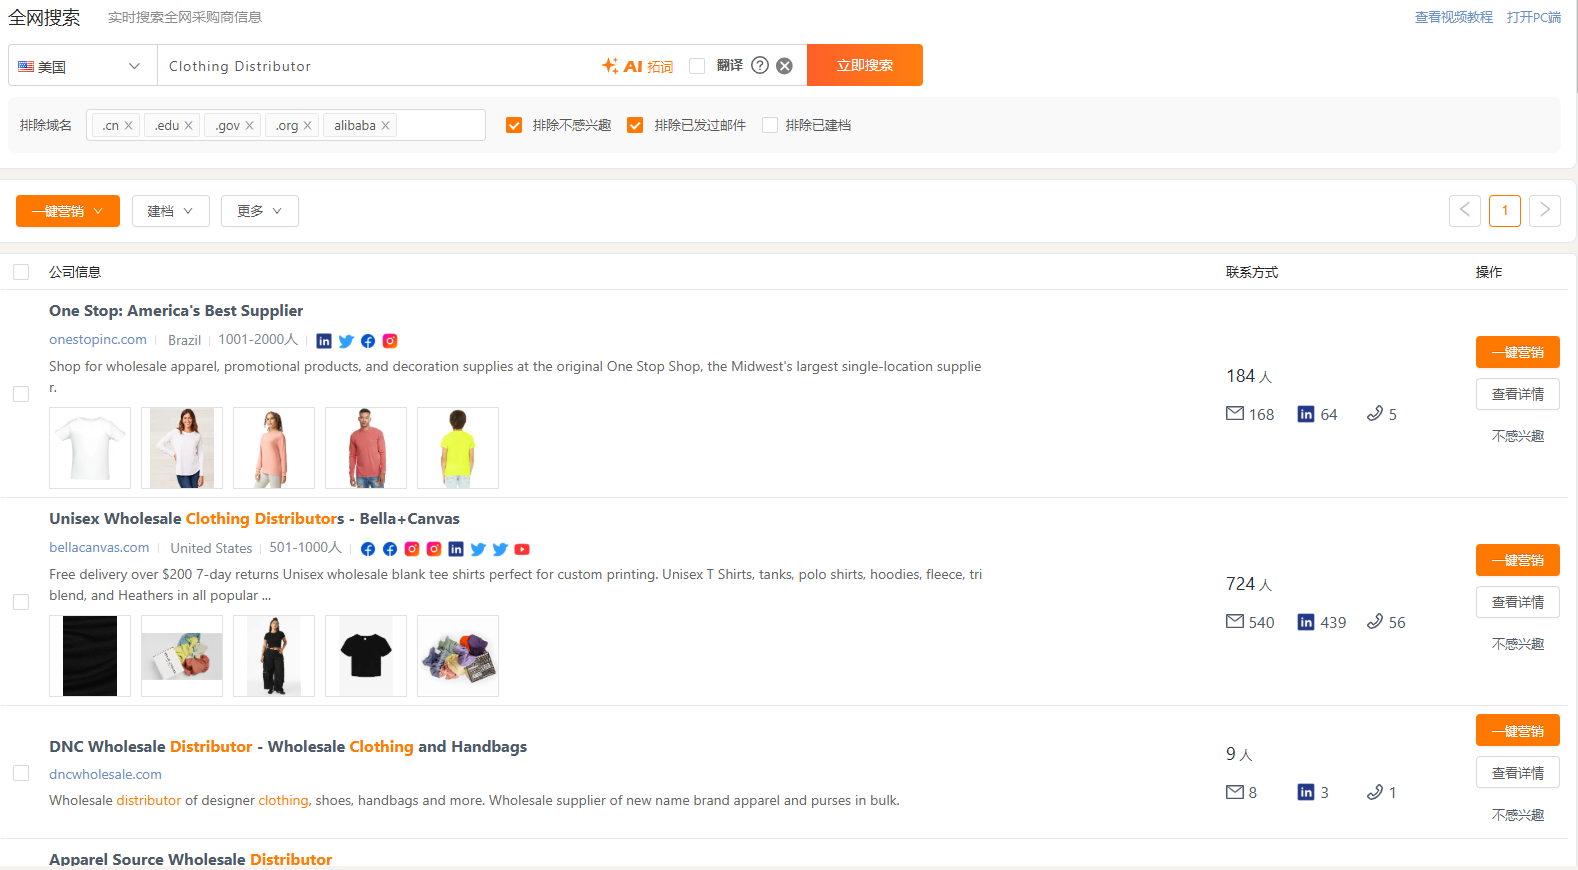Enable the 翻译 translate checkbox
Viewport: 1578px width, 870px height.
click(x=697, y=66)
